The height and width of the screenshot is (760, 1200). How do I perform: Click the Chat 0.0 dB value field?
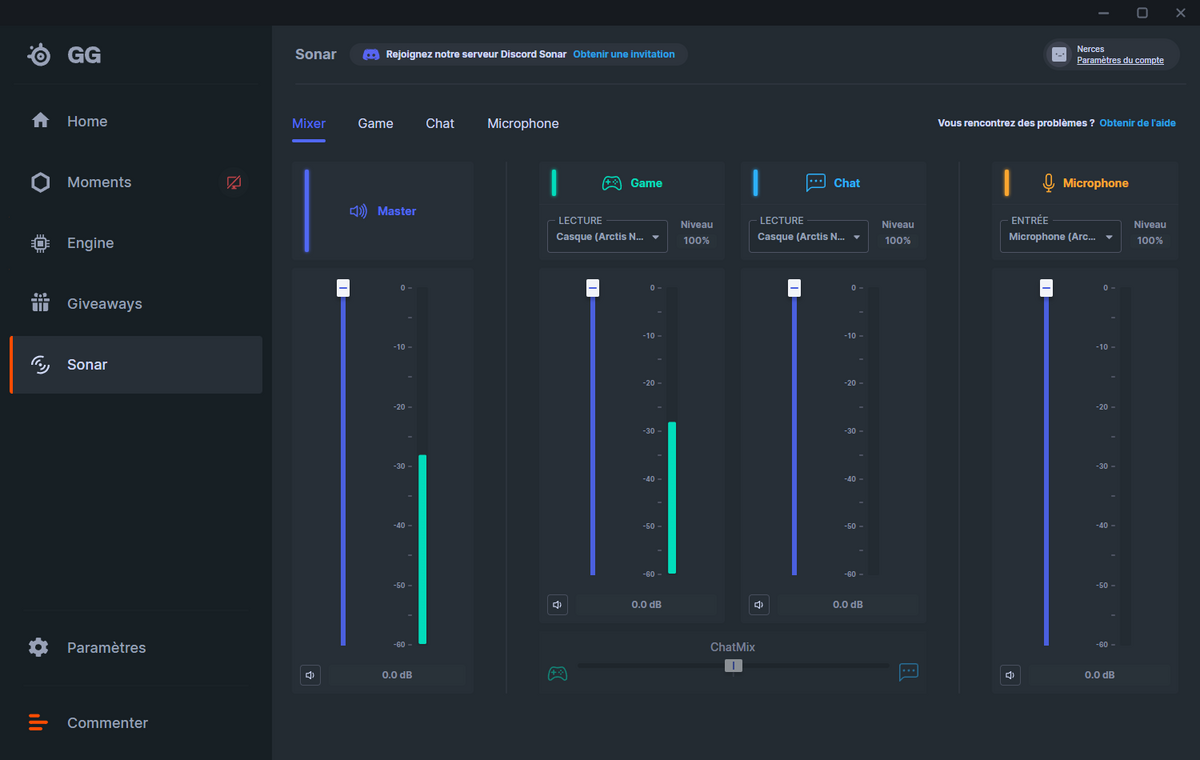click(847, 604)
